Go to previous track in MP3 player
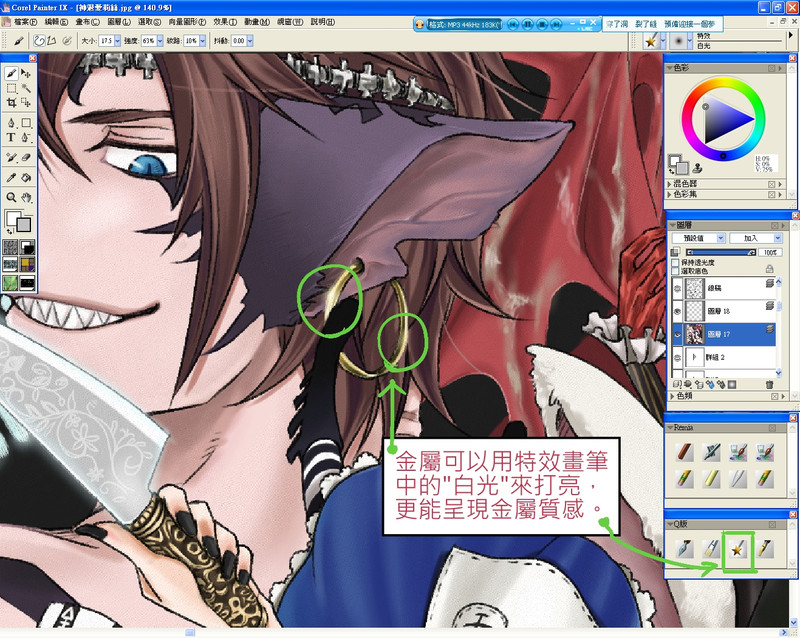This screenshot has height=638, width=800. (x=513, y=24)
